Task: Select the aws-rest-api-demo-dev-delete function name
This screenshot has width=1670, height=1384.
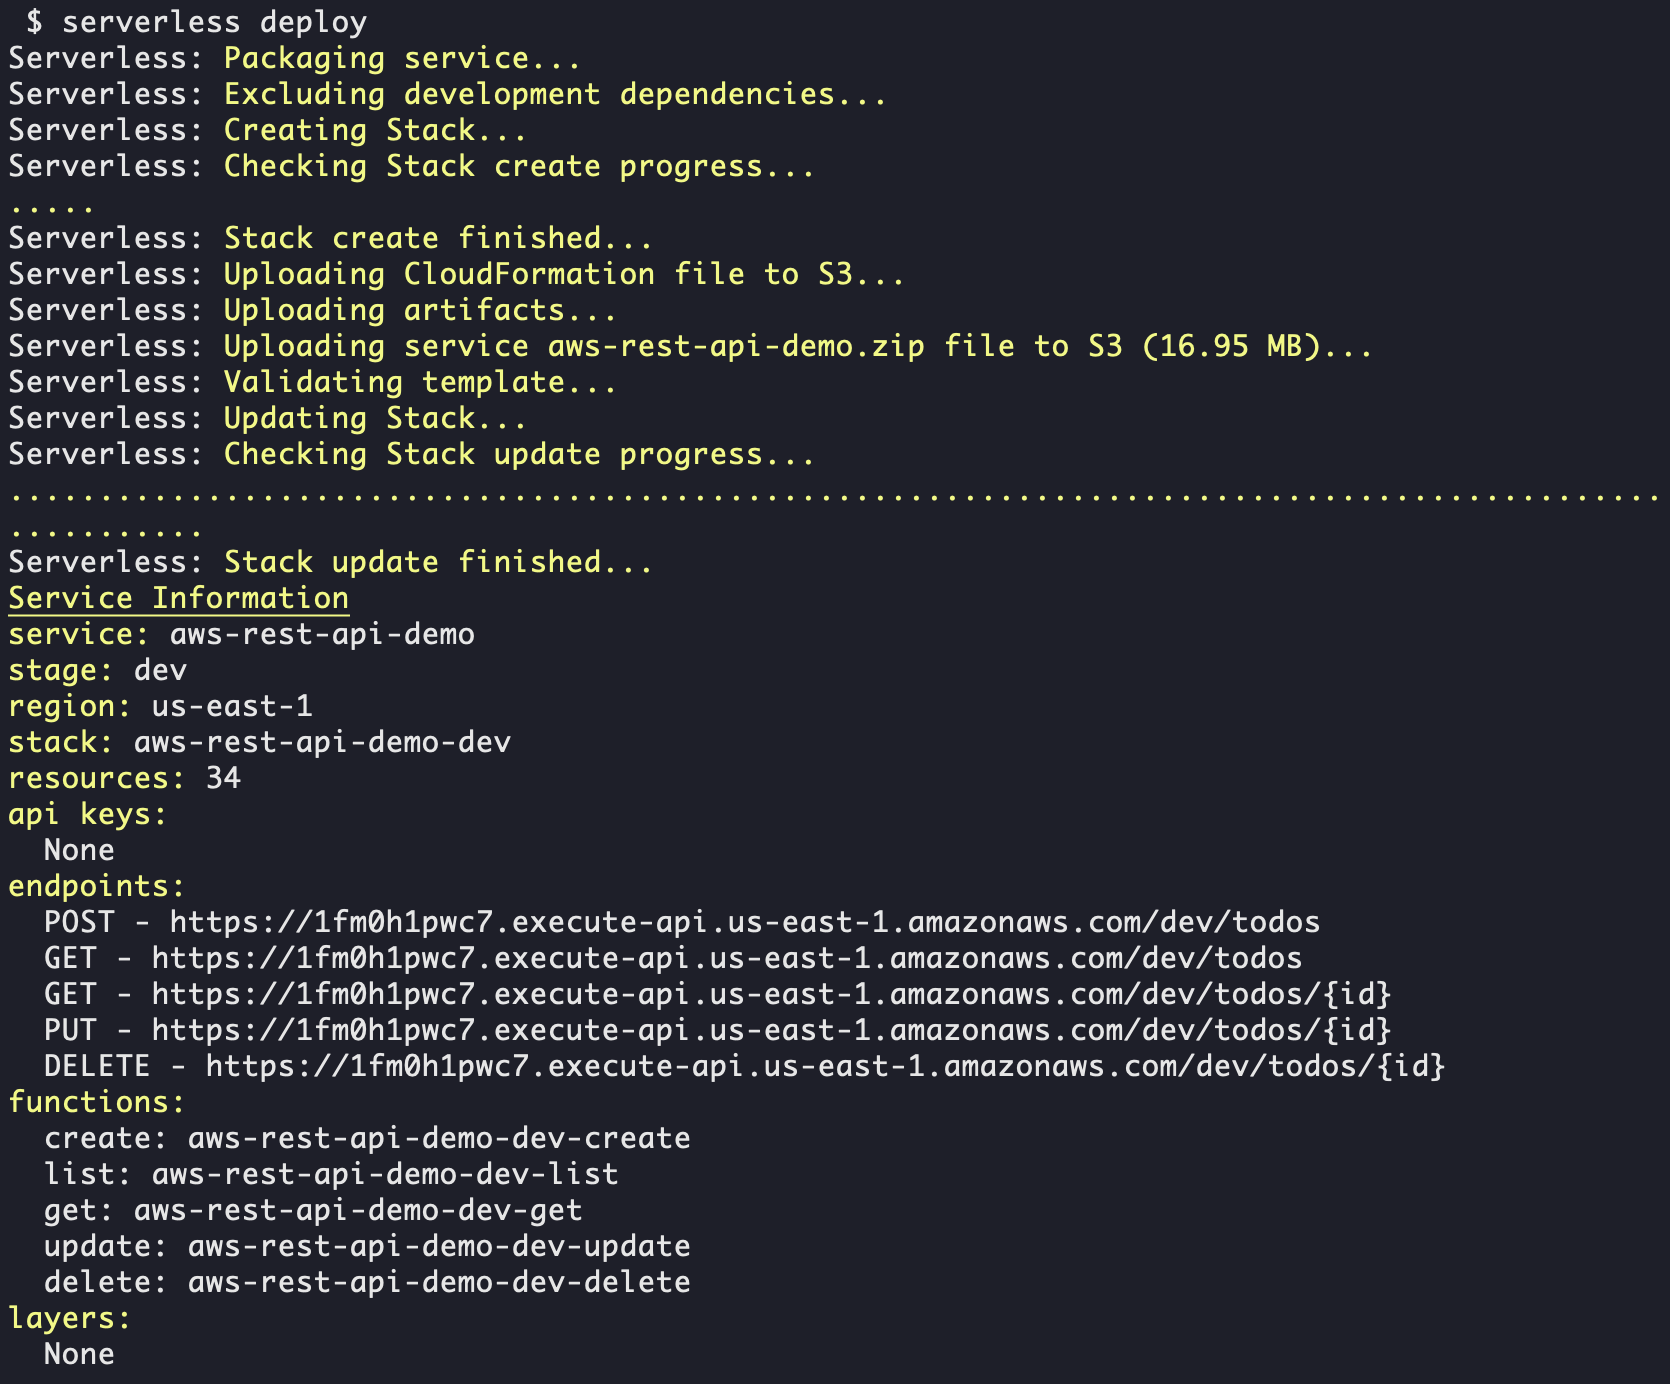Action: pos(439,1282)
